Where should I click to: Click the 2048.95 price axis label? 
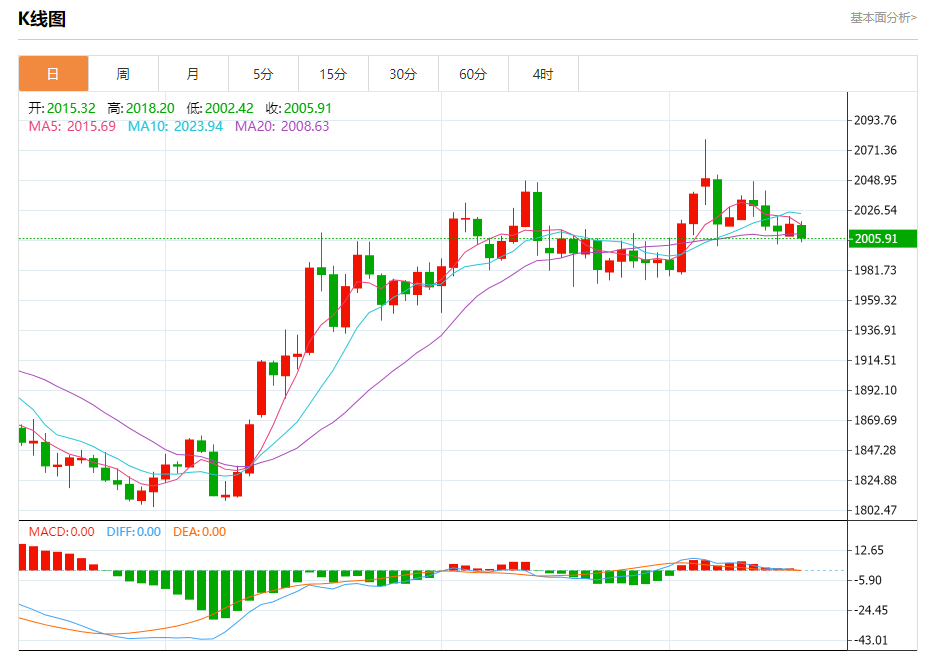[x=875, y=180]
